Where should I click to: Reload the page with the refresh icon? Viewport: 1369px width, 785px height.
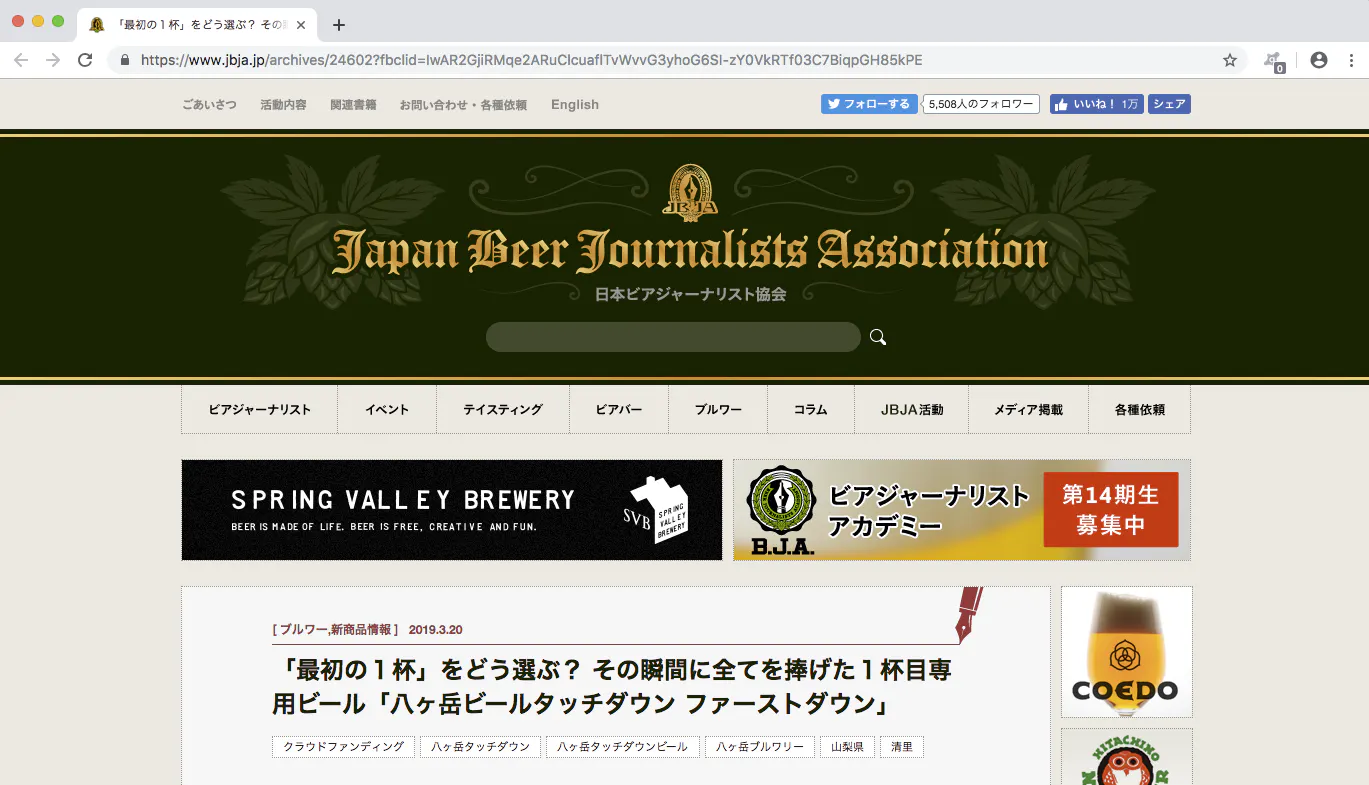(x=85, y=60)
